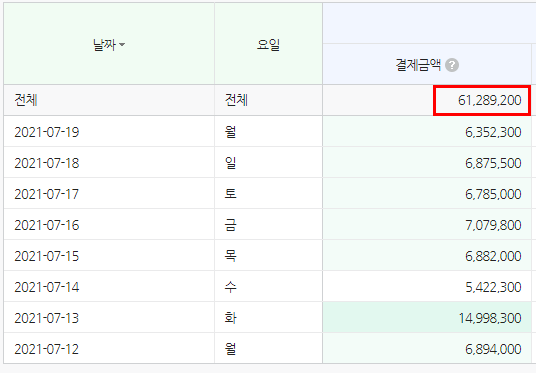Select the 2021-07-16 date cell
The width and height of the screenshot is (536, 373).
coord(109,224)
